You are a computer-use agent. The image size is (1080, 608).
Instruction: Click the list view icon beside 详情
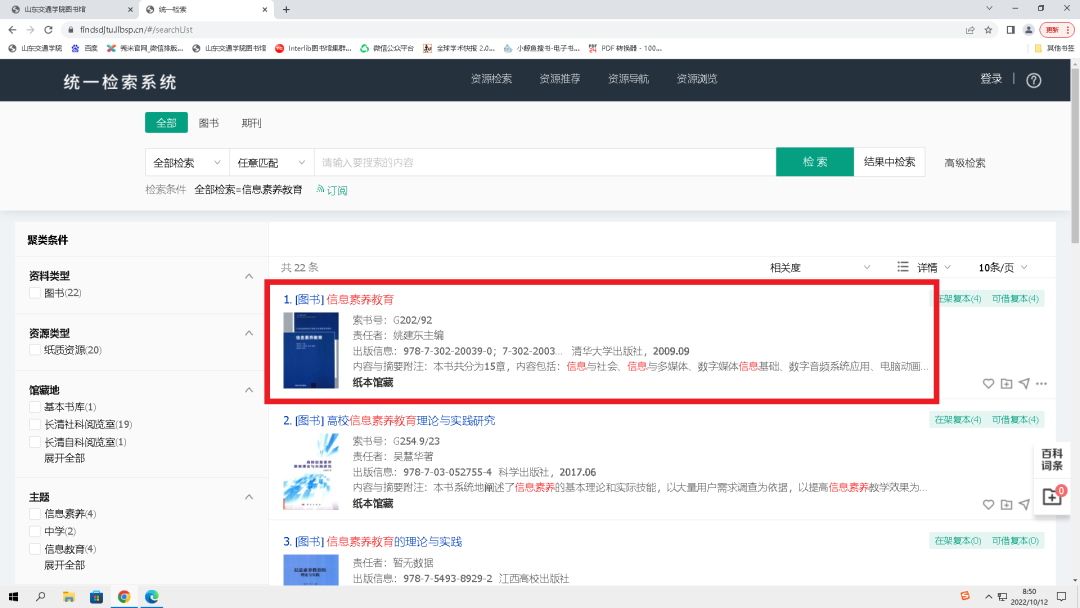click(902, 266)
